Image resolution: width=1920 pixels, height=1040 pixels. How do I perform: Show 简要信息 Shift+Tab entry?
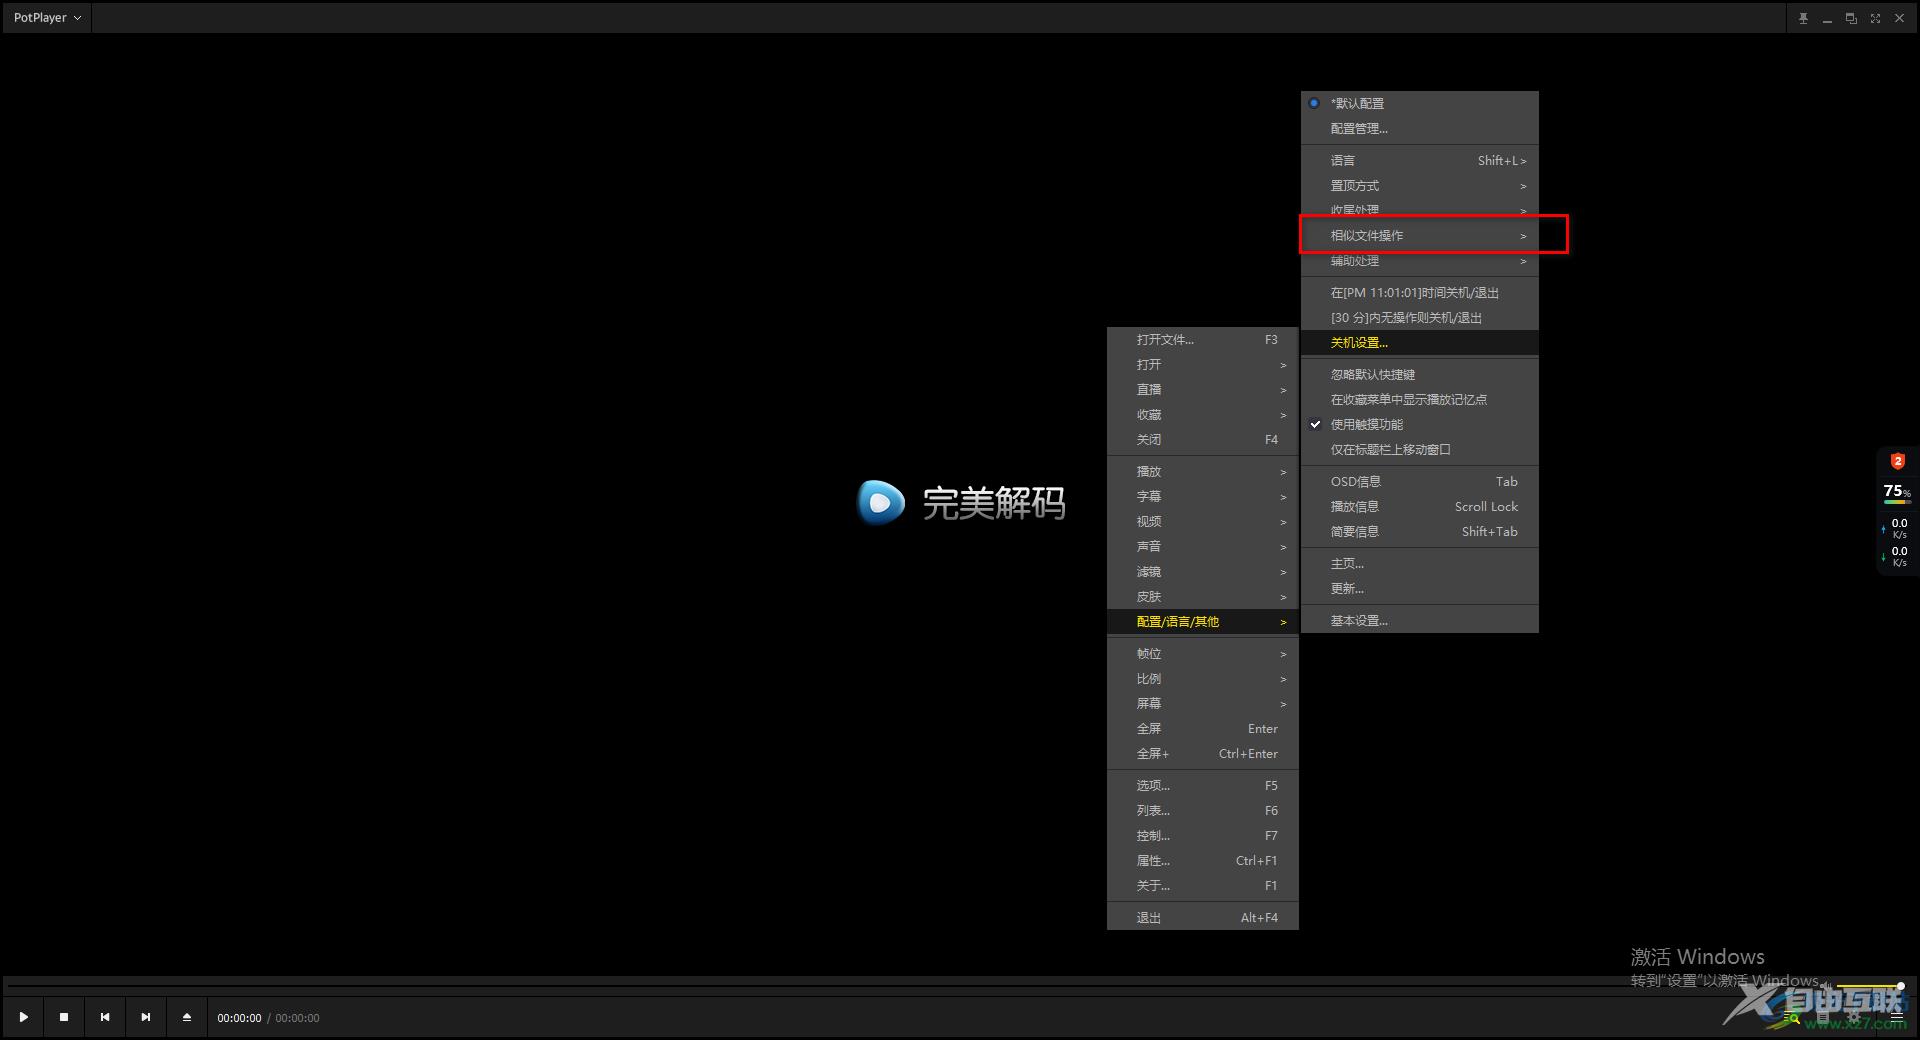(1419, 531)
